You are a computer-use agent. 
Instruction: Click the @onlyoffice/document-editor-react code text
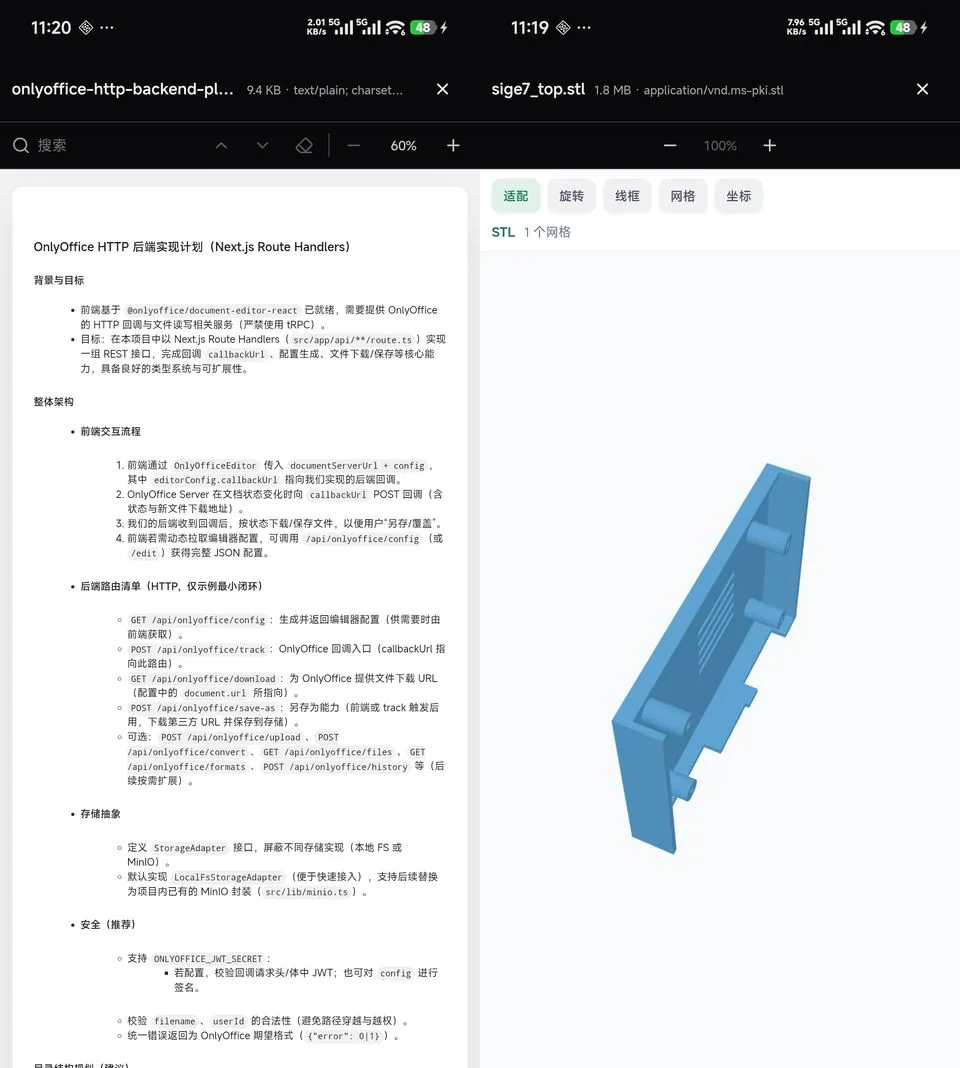pos(212,310)
